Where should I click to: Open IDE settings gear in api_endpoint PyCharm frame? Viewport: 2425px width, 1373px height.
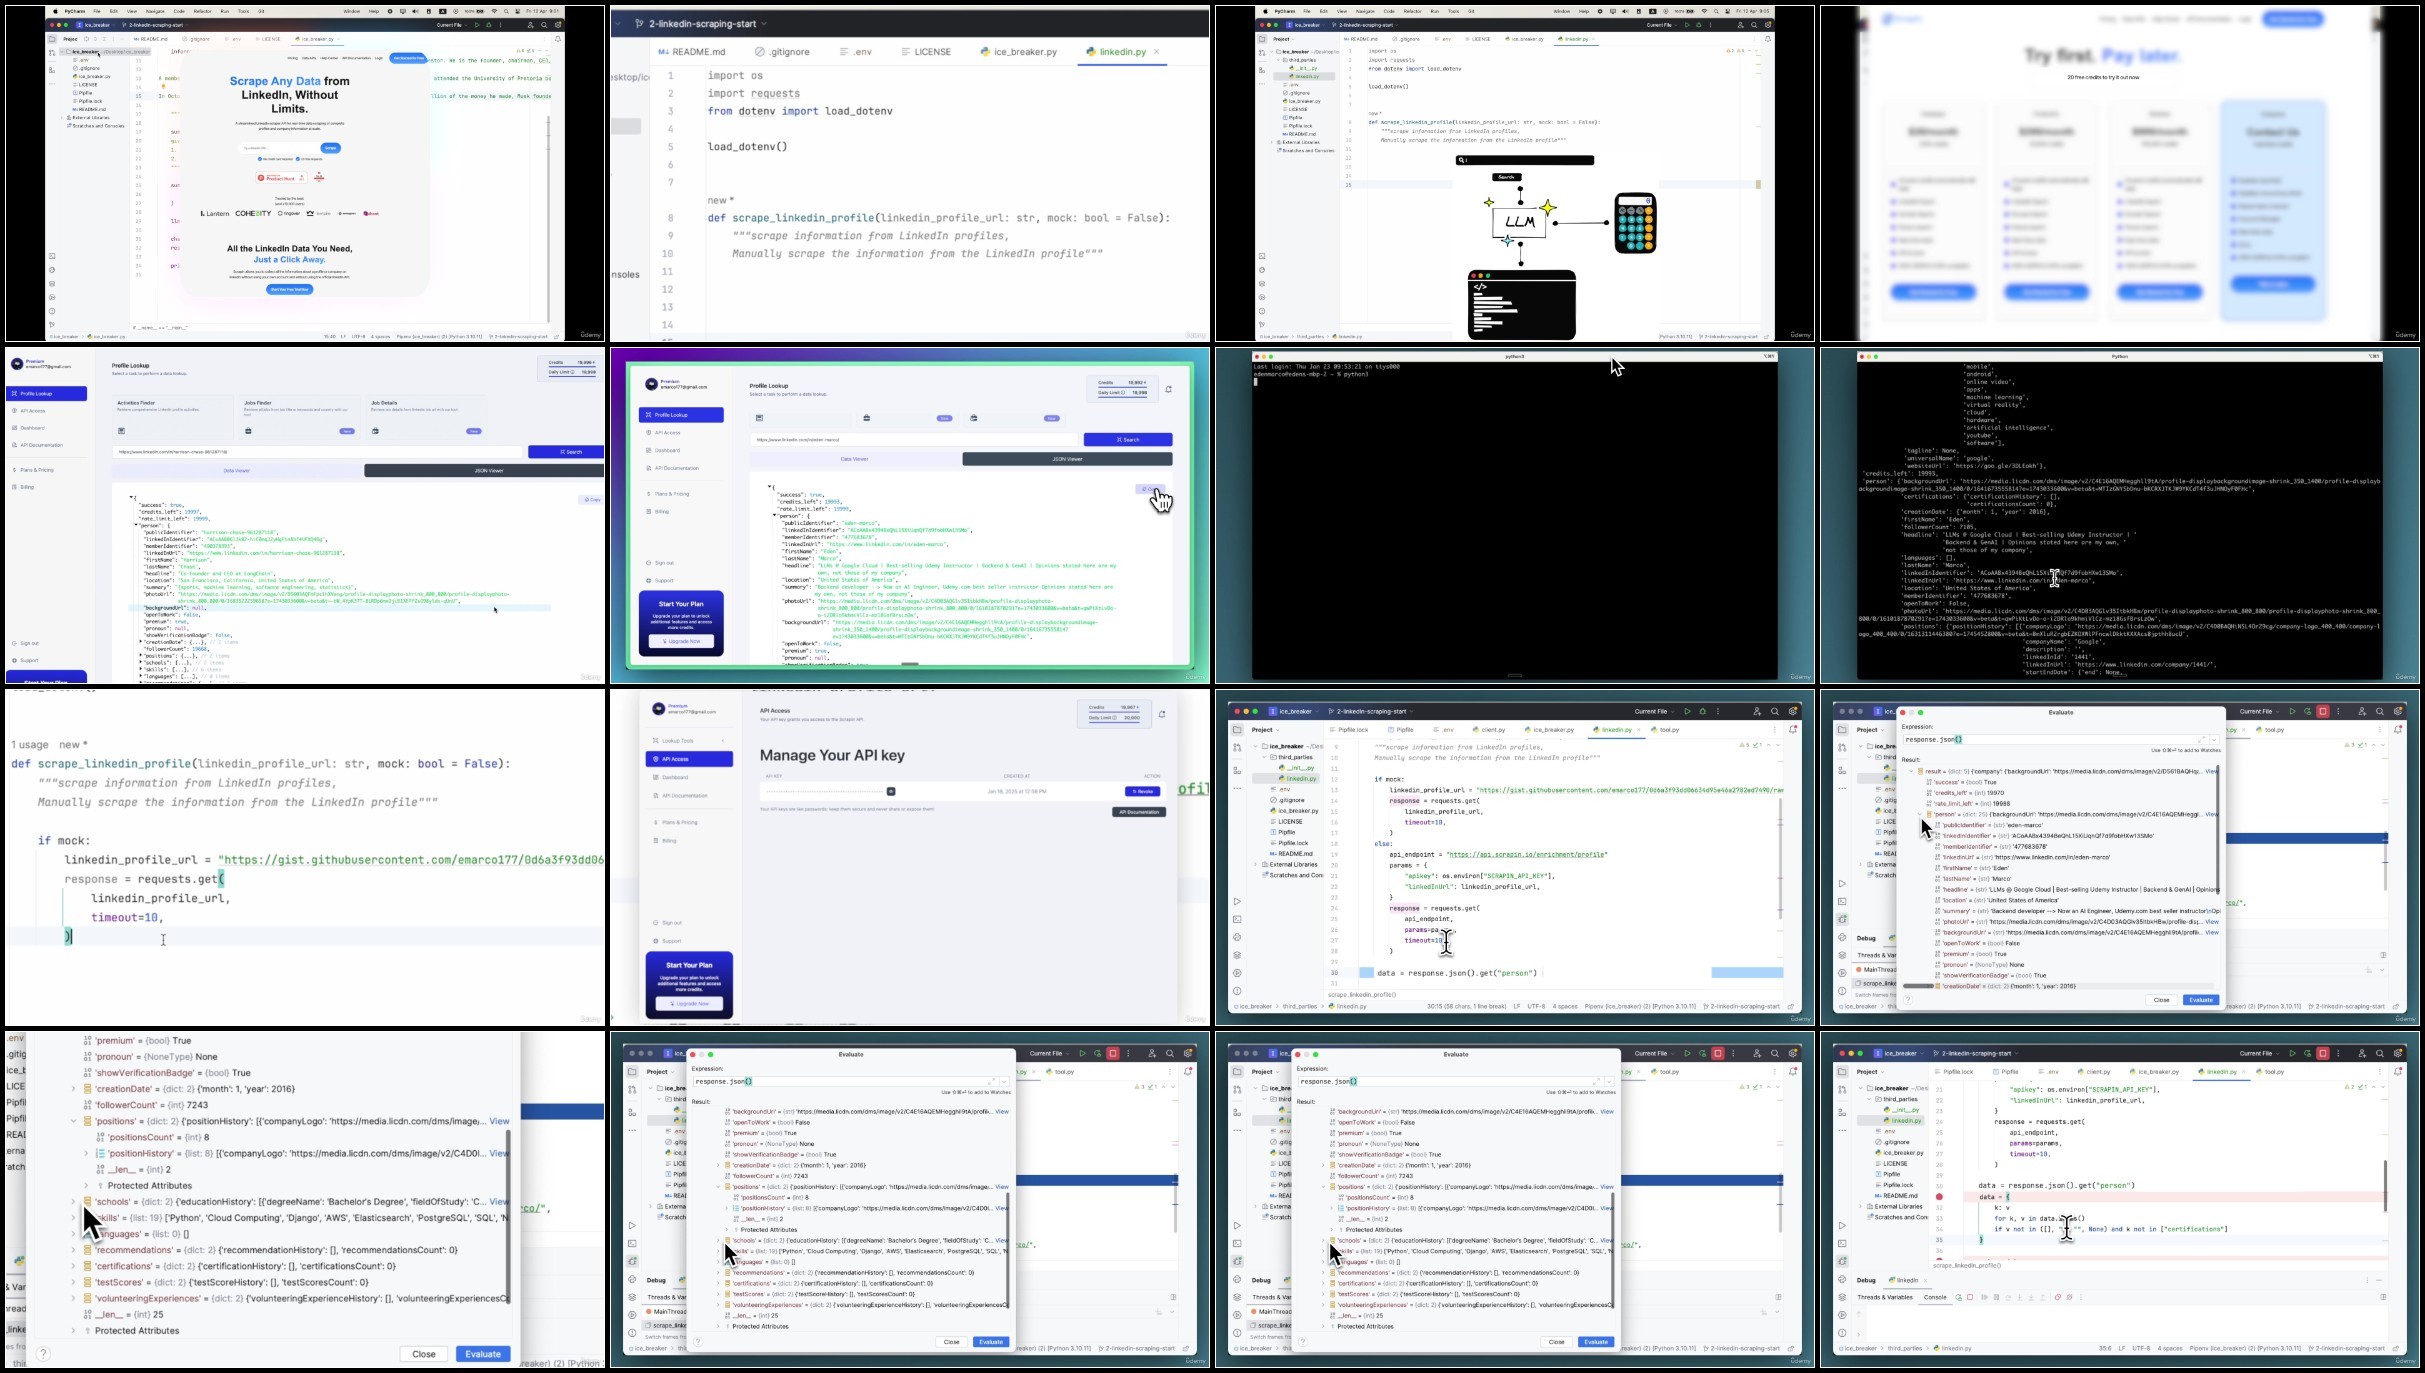coord(1794,712)
